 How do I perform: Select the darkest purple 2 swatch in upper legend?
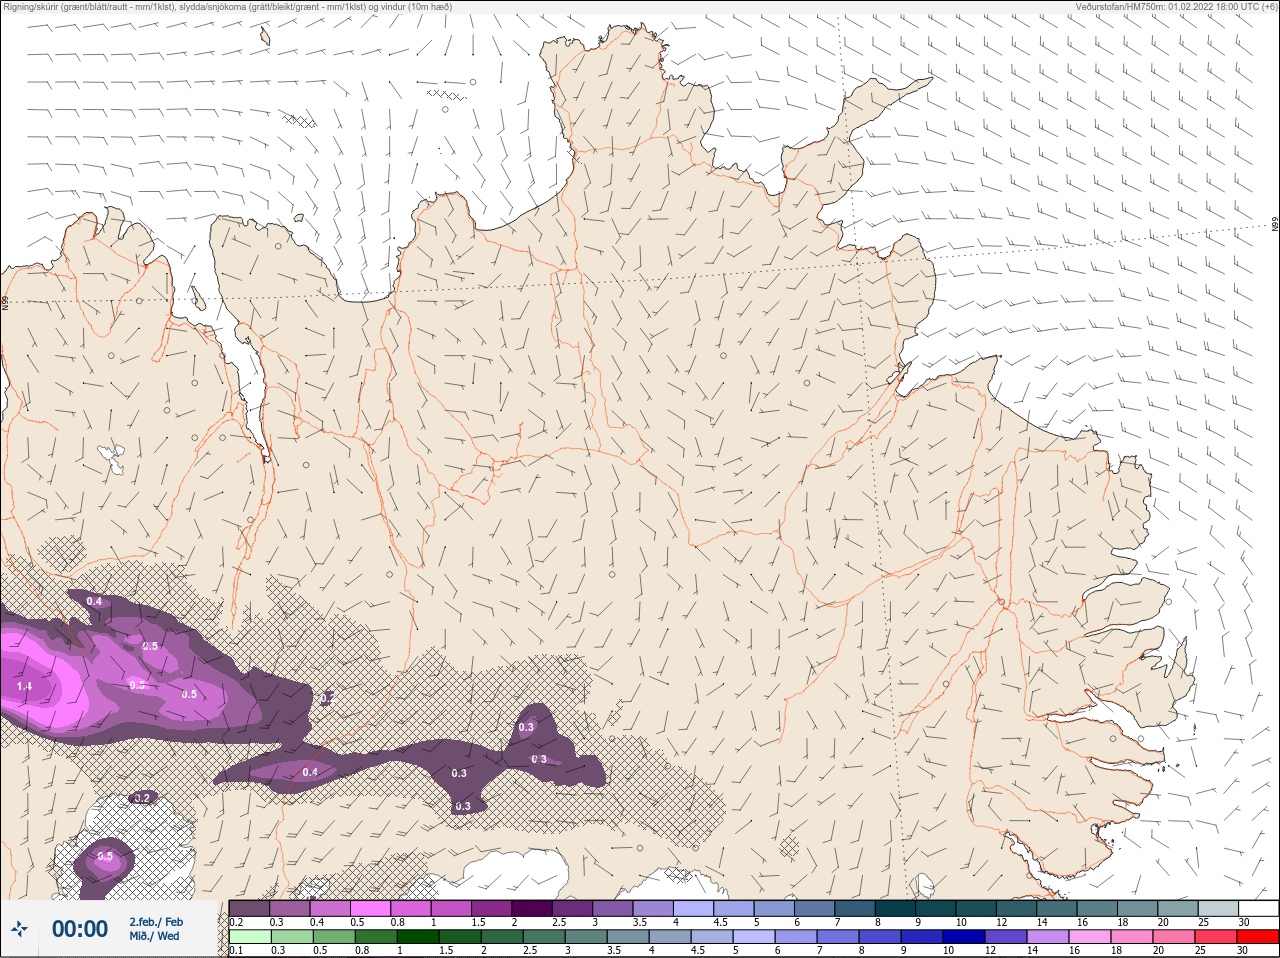(x=532, y=908)
